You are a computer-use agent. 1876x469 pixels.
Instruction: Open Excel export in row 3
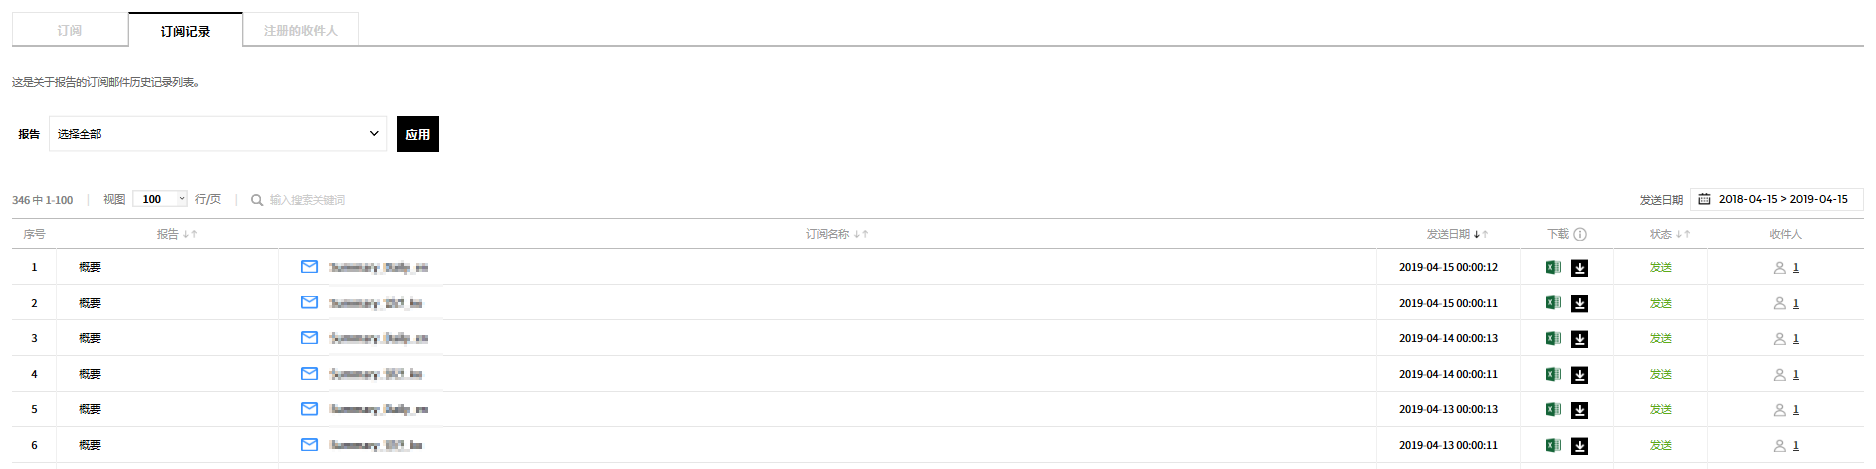point(1553,338)
